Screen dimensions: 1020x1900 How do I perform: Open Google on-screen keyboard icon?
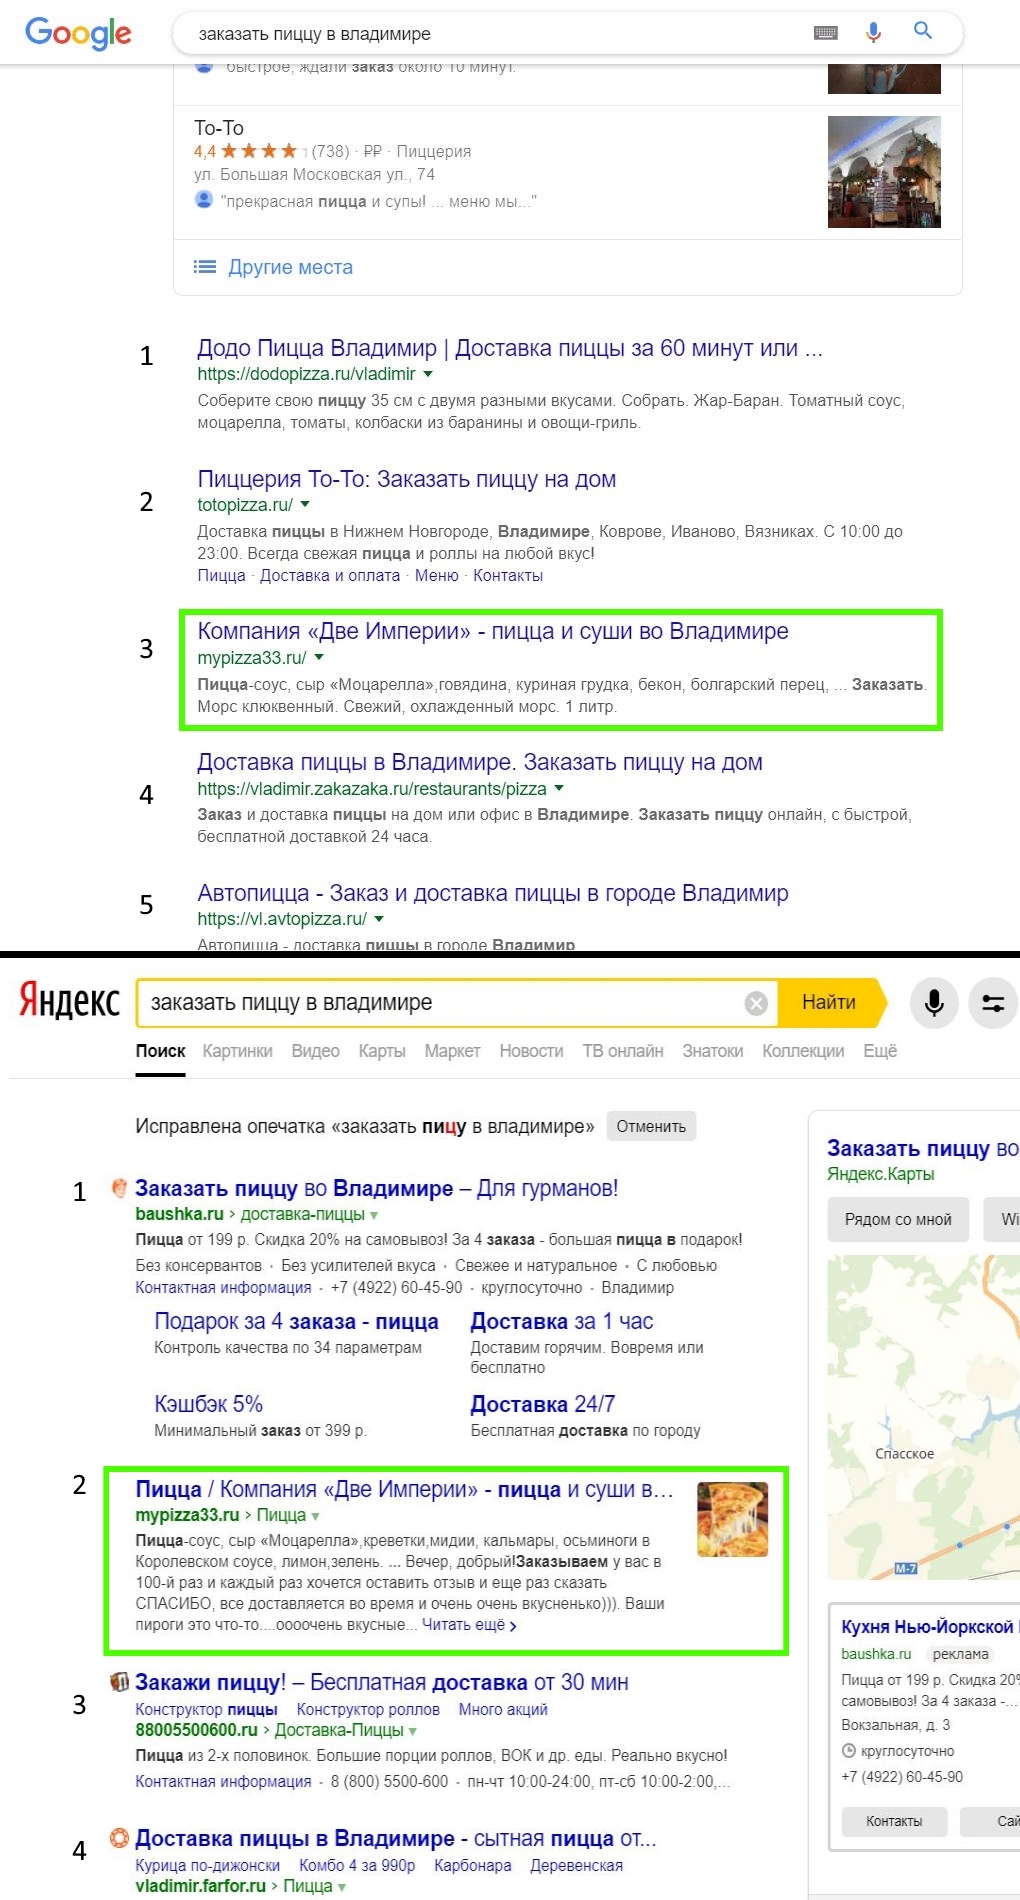826,33
